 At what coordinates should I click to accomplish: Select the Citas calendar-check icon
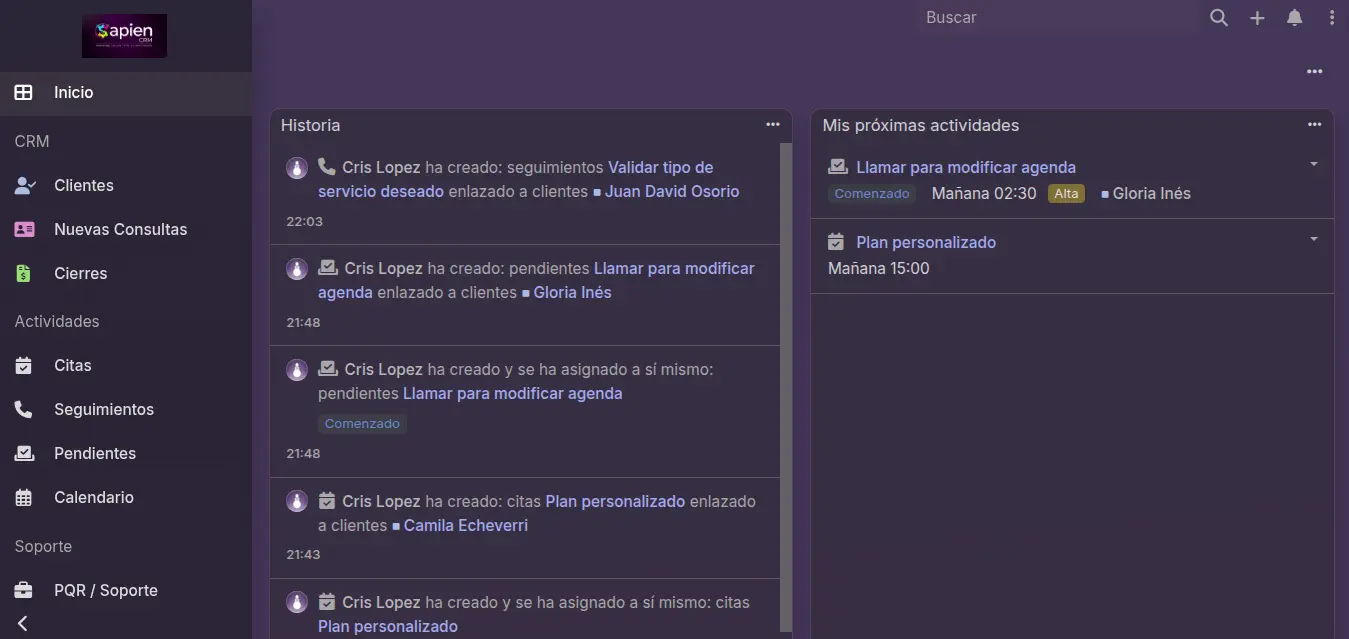(x=23, y=365)
